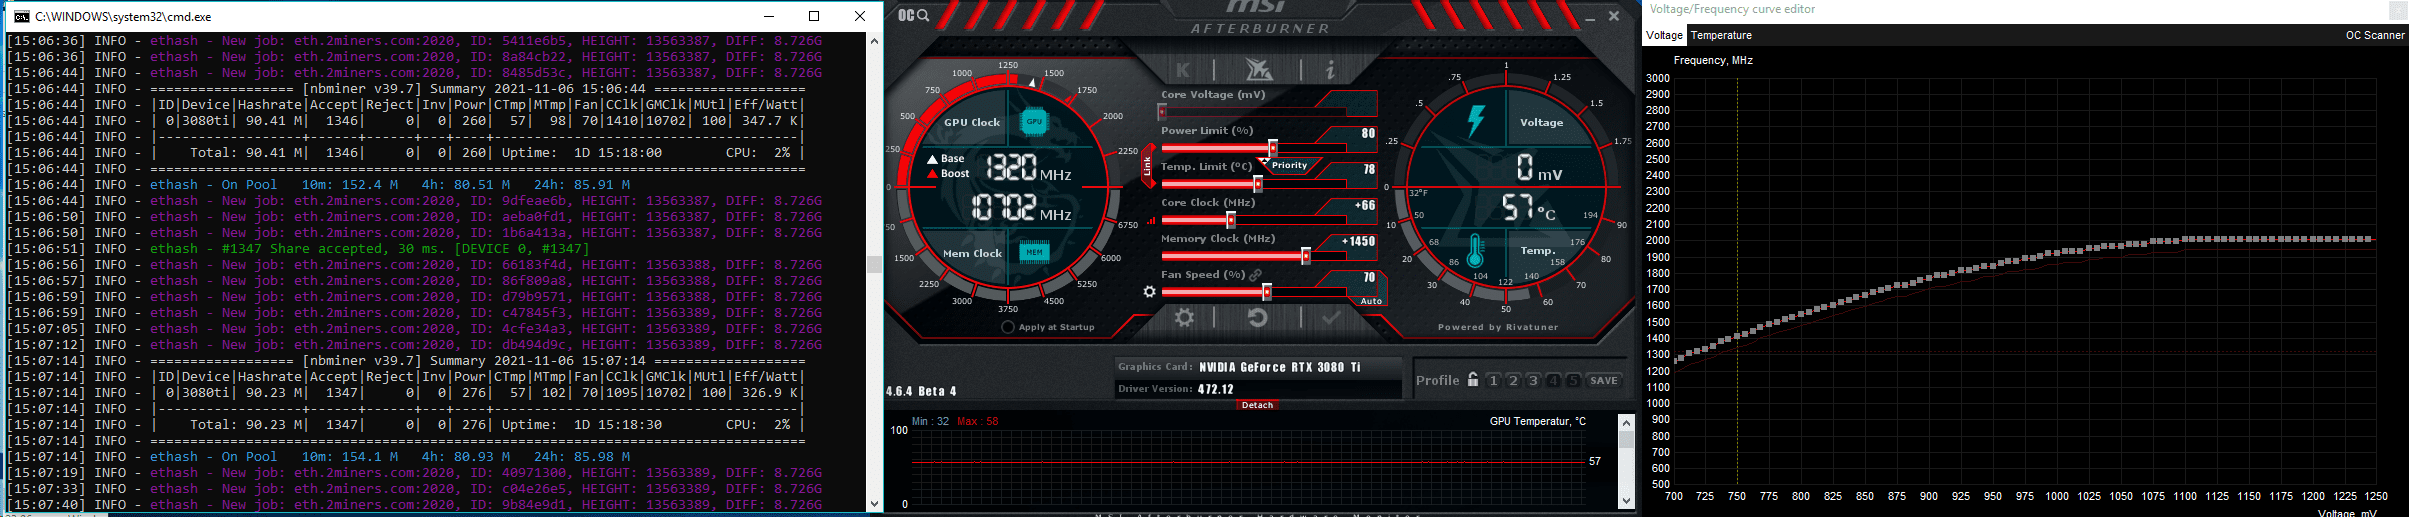This screenshot has width=2409, height=517.
Task: Click the Fan Speed slider handle
Action: click(x=1267, y=292)
